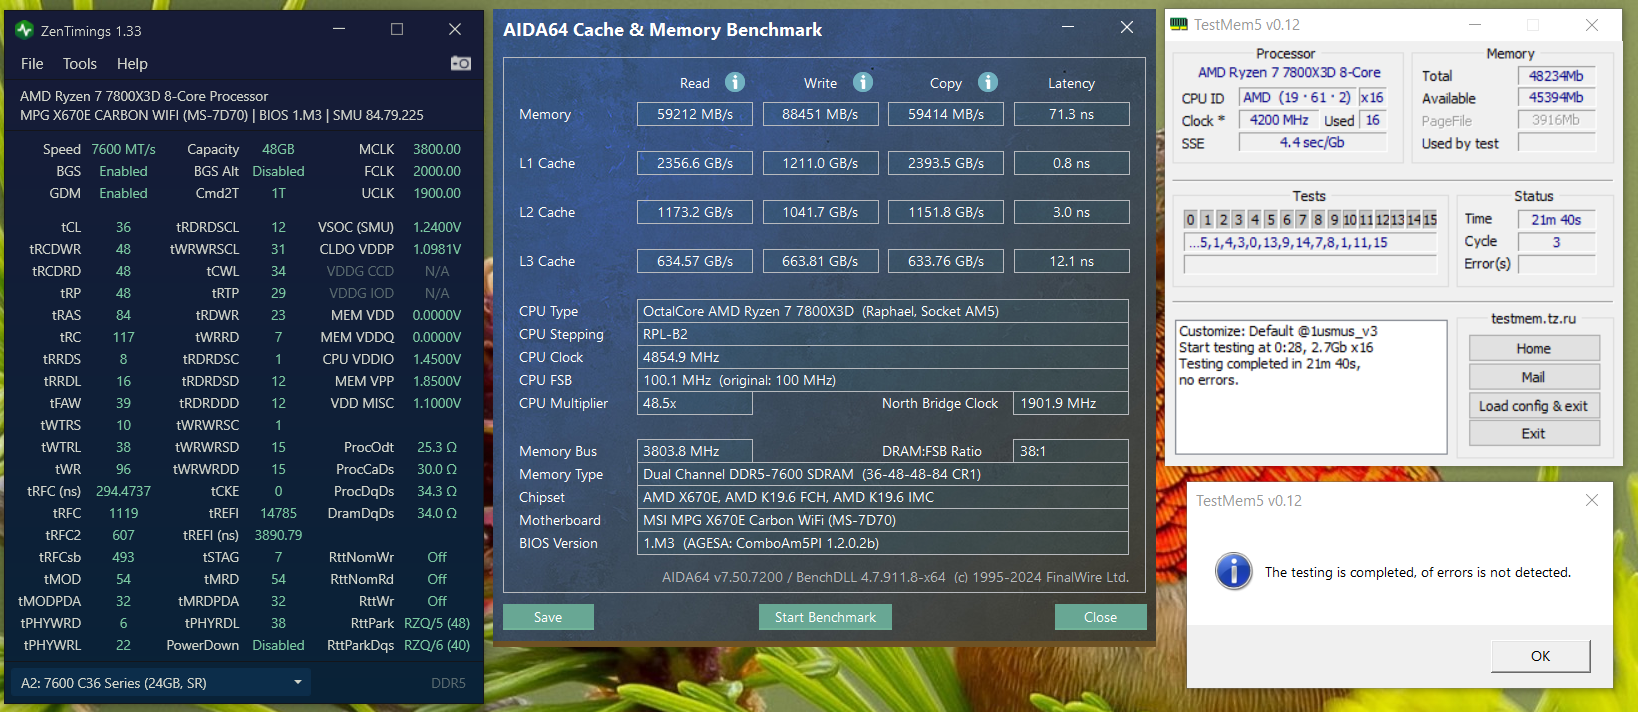Click the Capacity 48GB value in ZenTimings
The width and height of the screenshot is (1638, 712).
pyautogui.click(x=278, y=149)
